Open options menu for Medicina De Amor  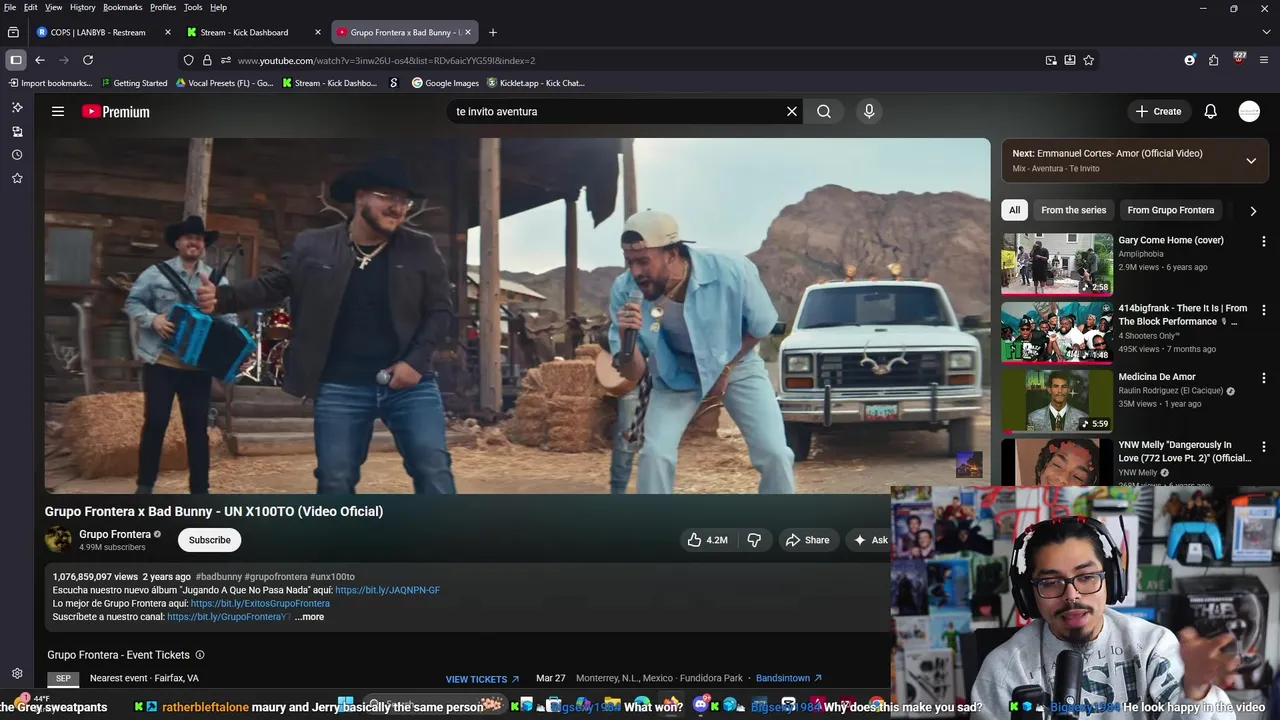[1263, 378]
